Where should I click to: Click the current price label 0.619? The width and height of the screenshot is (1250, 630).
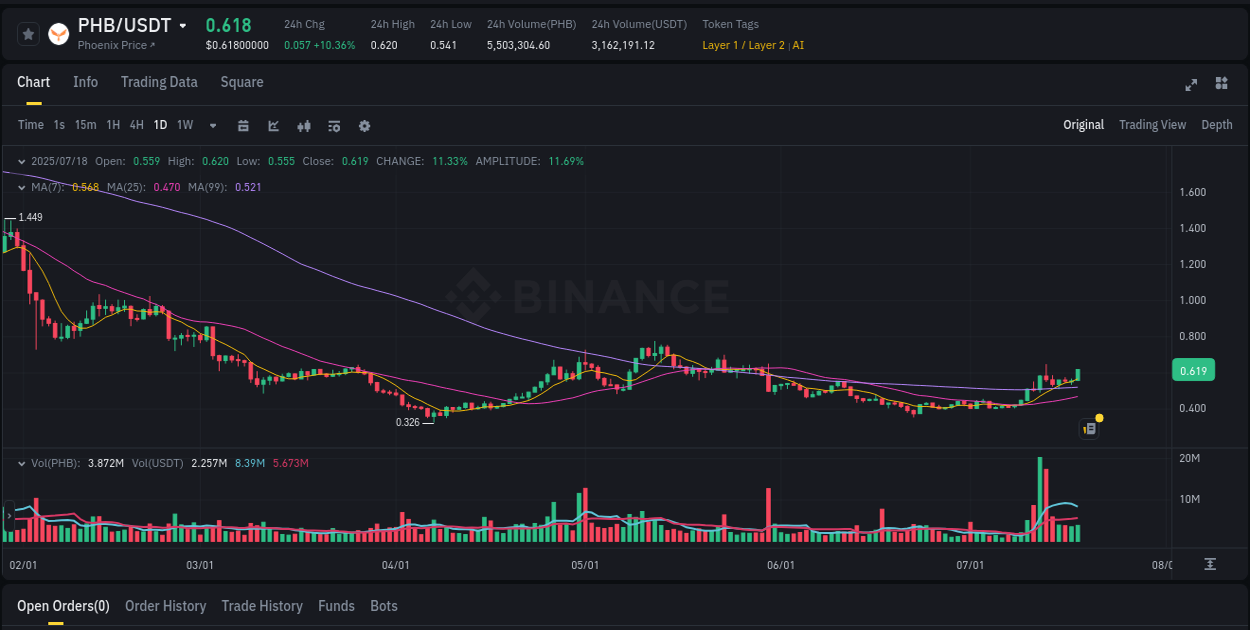[1193, 370]
